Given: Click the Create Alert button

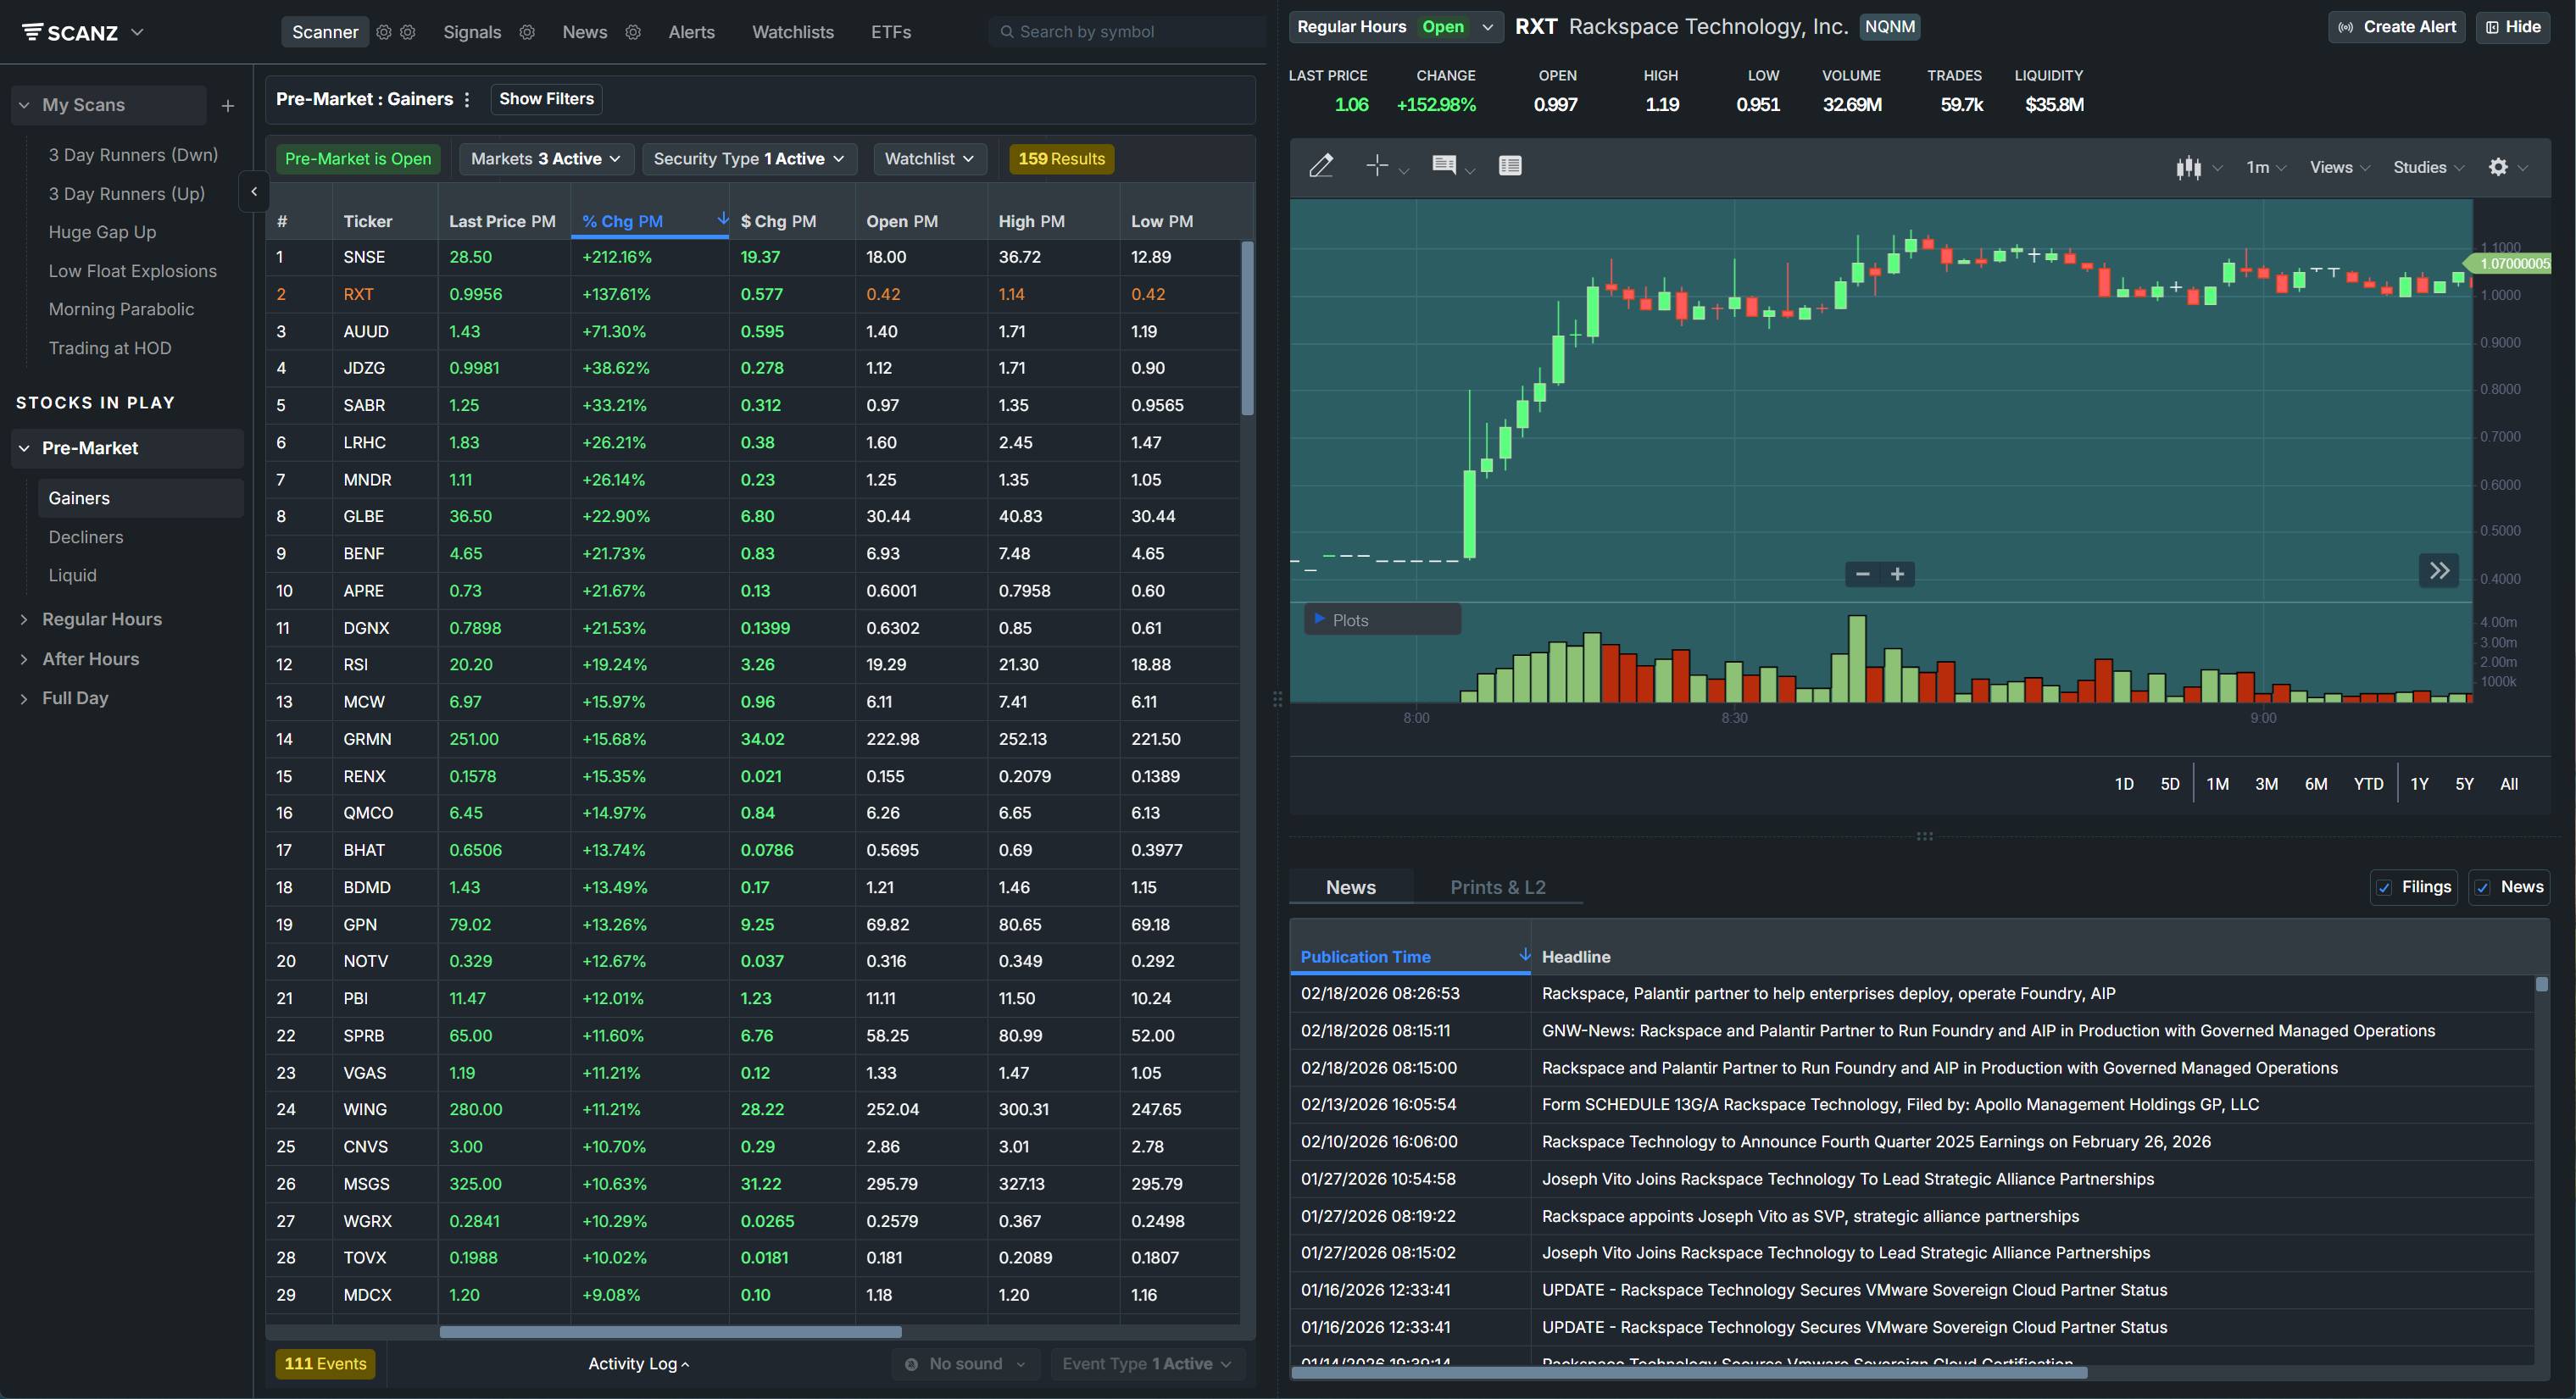Looking at the screenshot, I should [2396, 27].
